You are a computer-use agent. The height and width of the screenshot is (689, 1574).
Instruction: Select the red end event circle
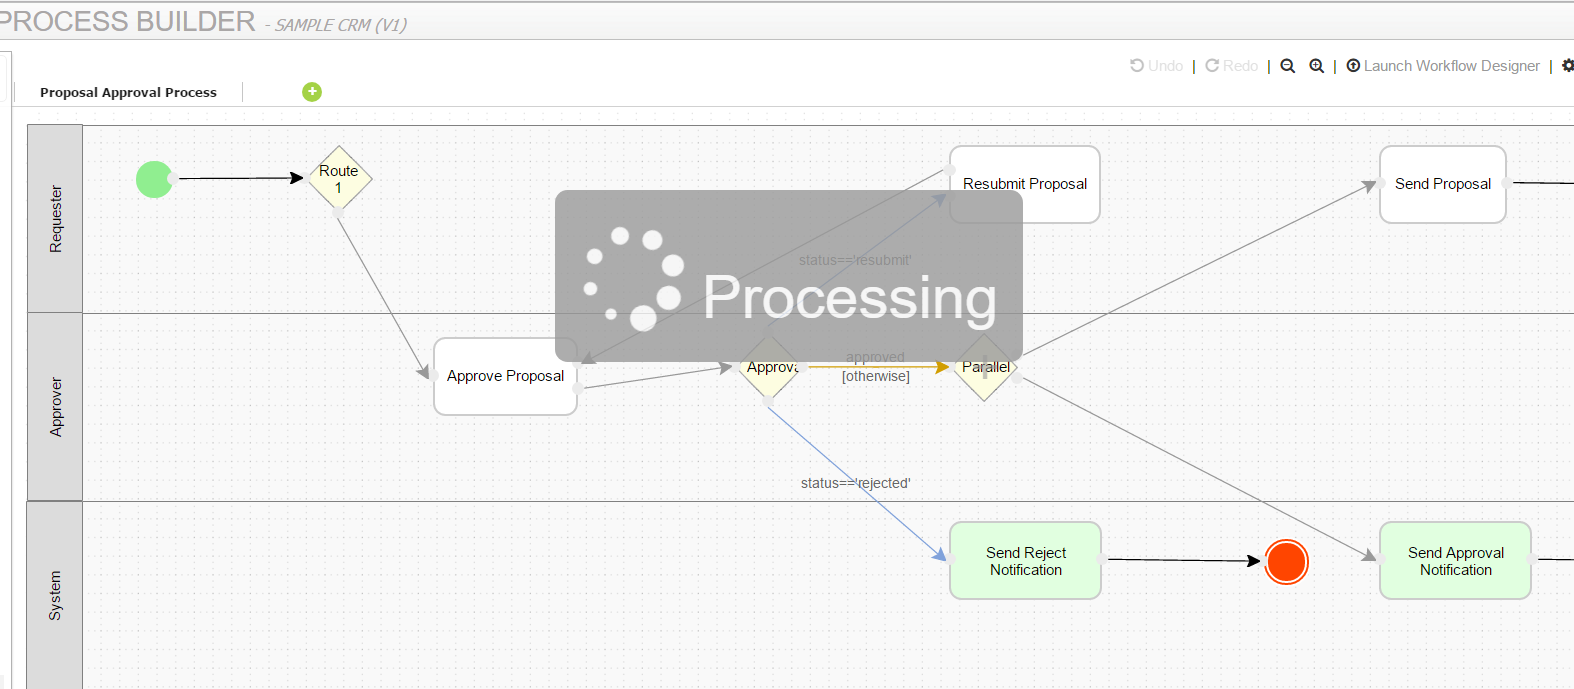tap(1286, 562)
